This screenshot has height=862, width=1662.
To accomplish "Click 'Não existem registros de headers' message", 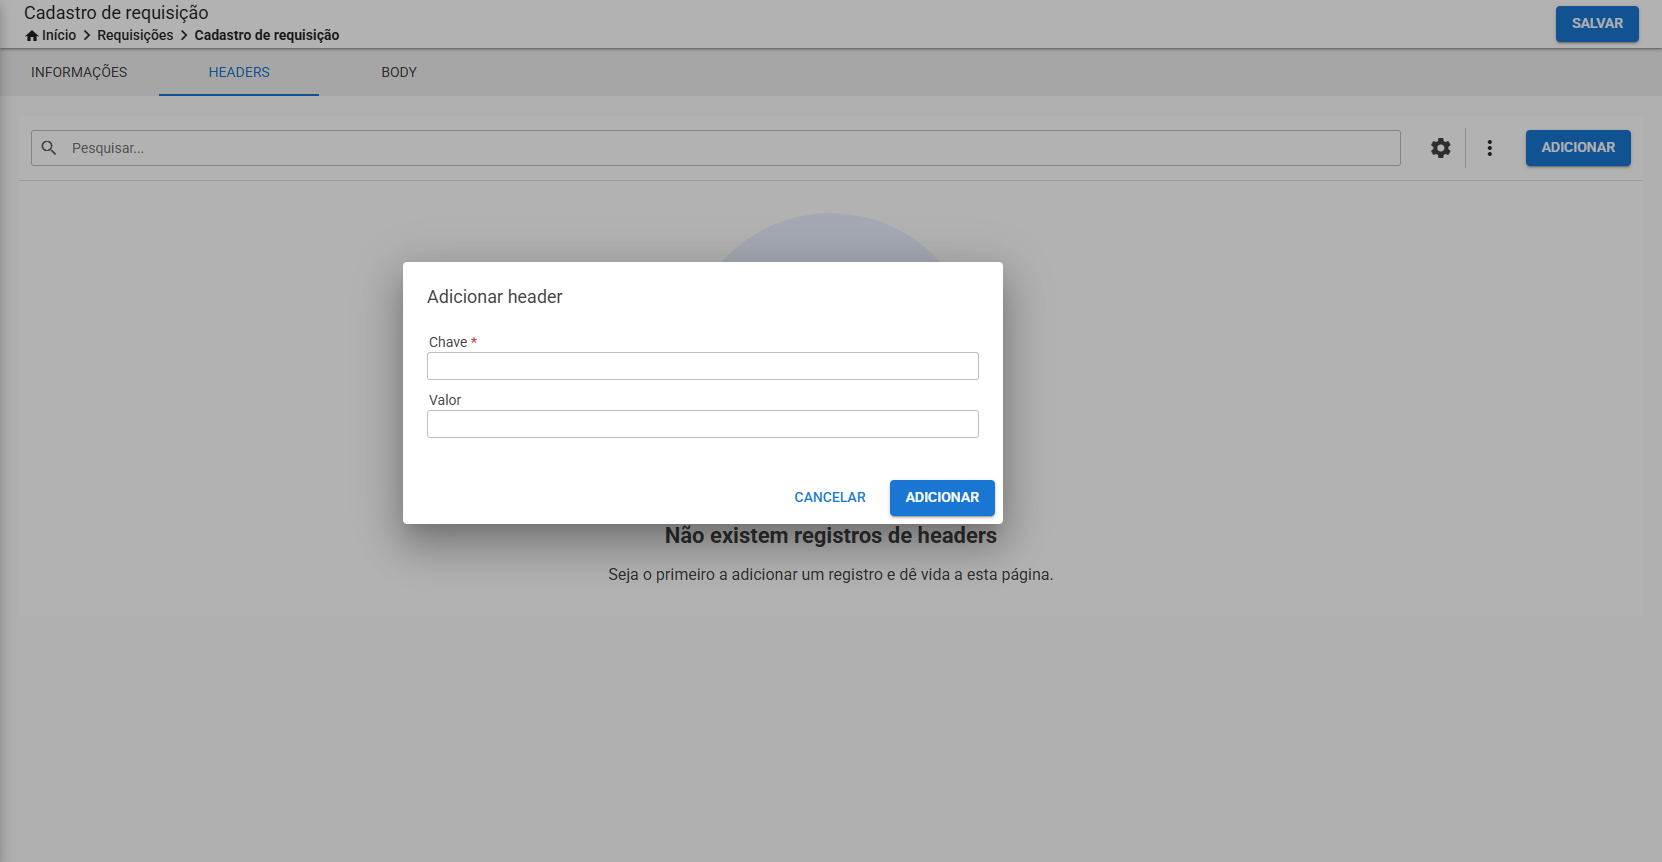I will point(831,536).
